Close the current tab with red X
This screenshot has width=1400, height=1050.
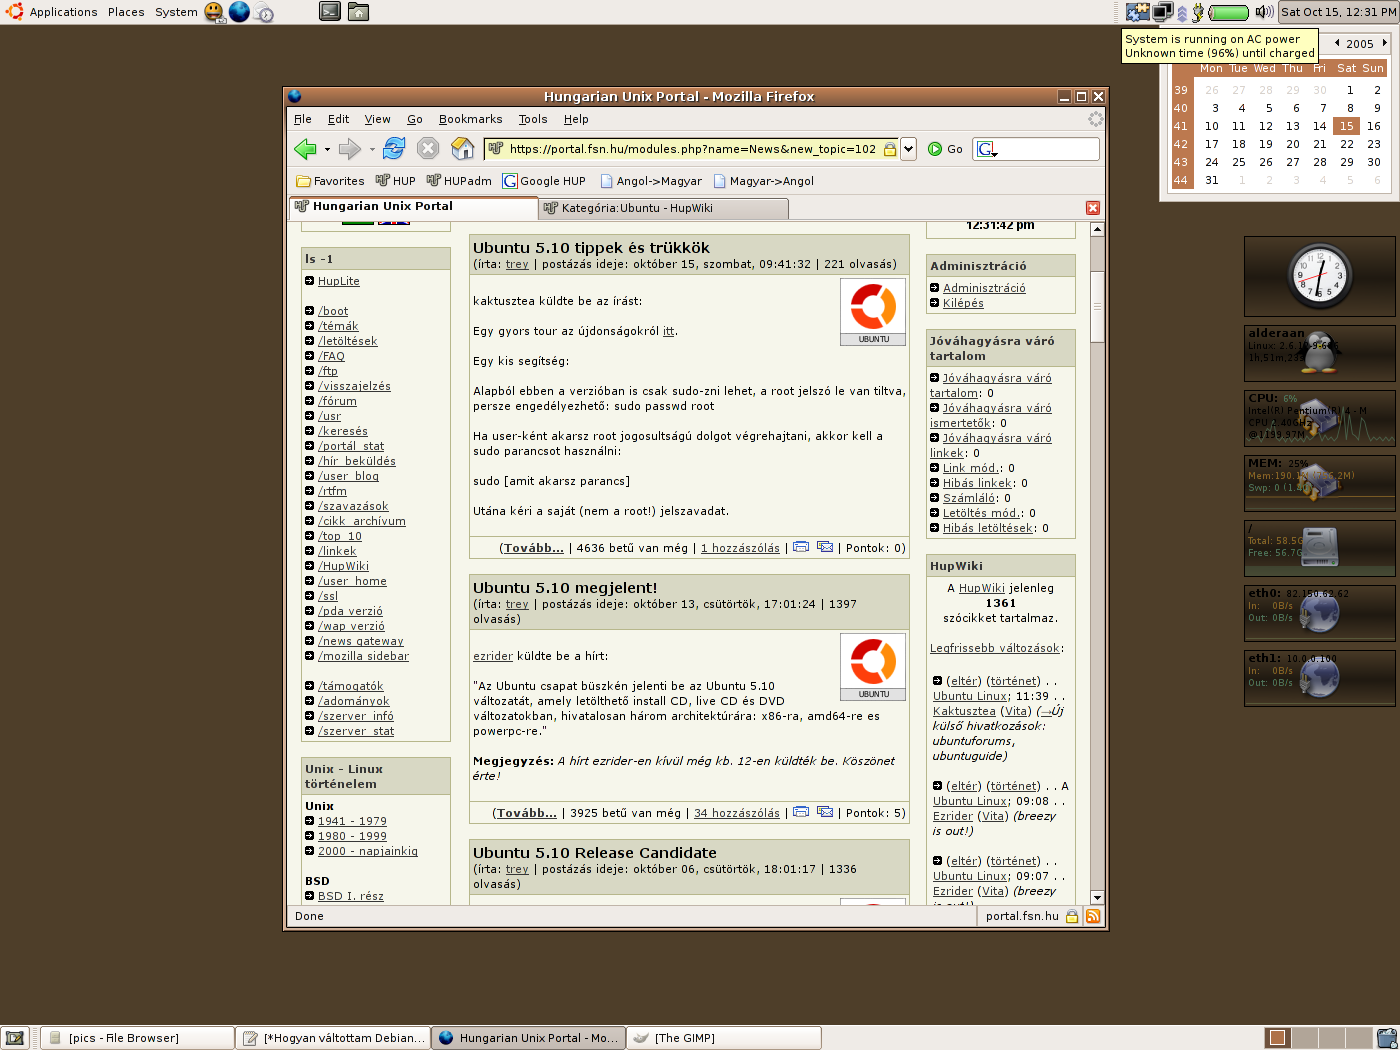point(1093,208)
